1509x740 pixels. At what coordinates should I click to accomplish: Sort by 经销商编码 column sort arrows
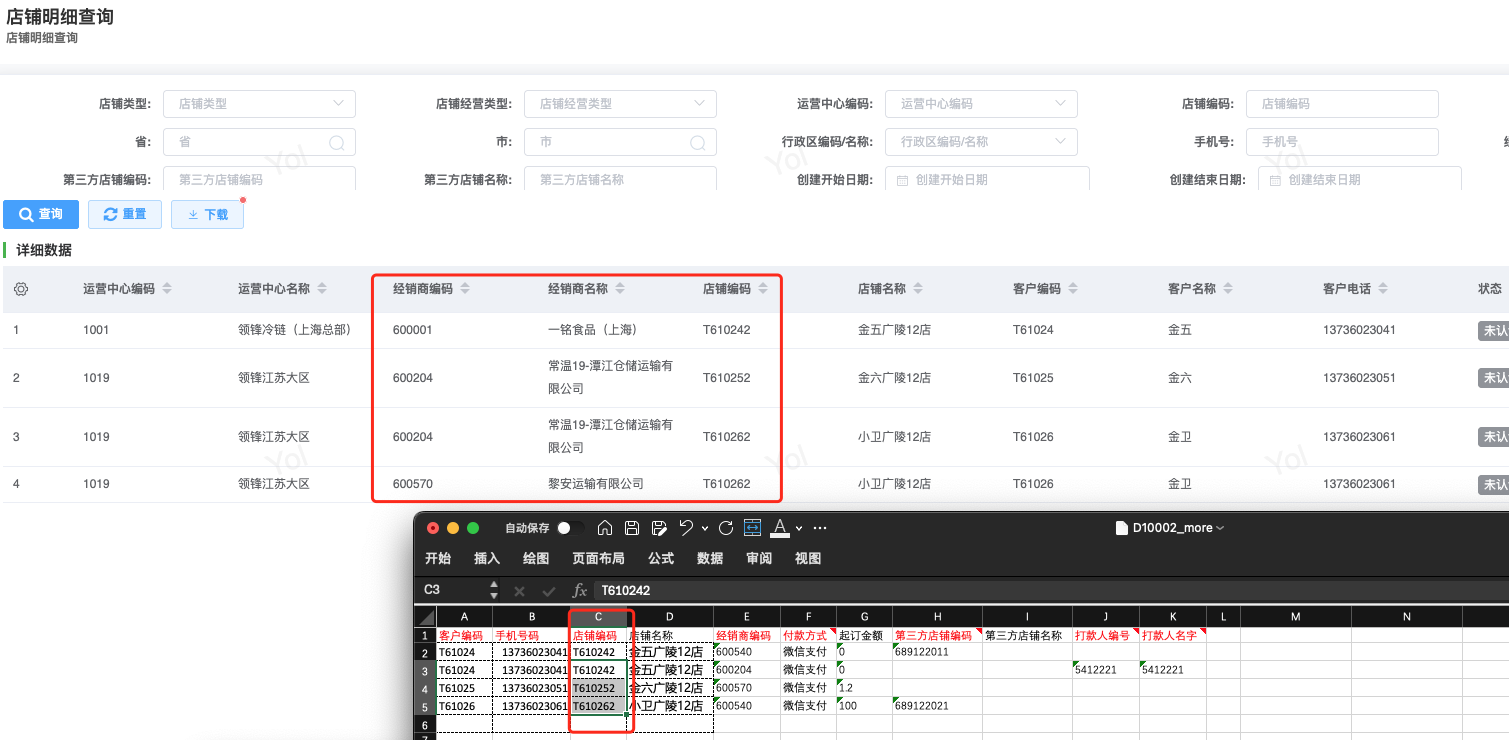tap(465, 289)
